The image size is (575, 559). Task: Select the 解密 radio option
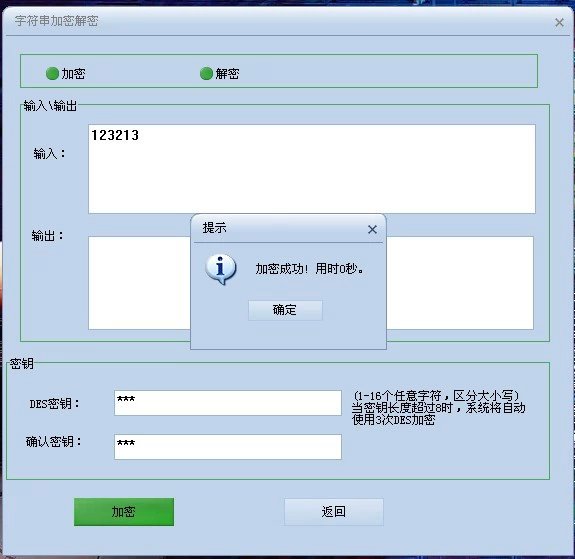[x=206, y=73]
